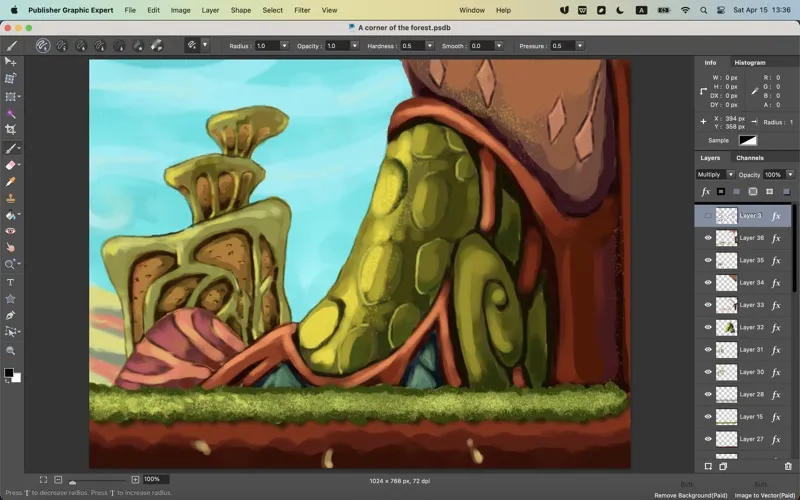Viewport: 800px width, 500px height.
Task: Open the Radius dropdown arrow
Action: click(284, 46)
